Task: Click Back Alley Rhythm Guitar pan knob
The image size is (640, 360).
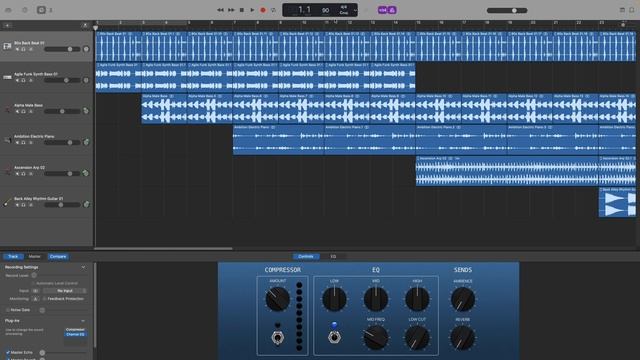Action: click(86, 204)
